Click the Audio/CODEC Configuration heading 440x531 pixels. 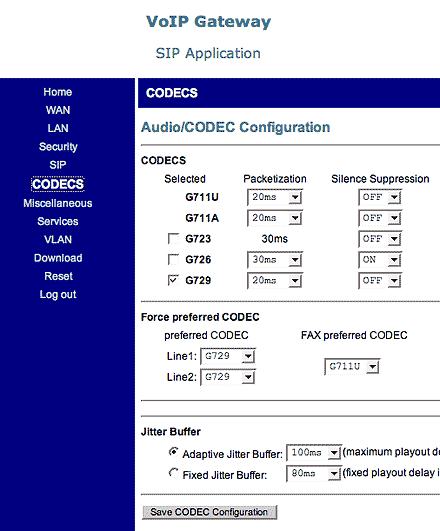pyautogui.click(x=235, y=127)
